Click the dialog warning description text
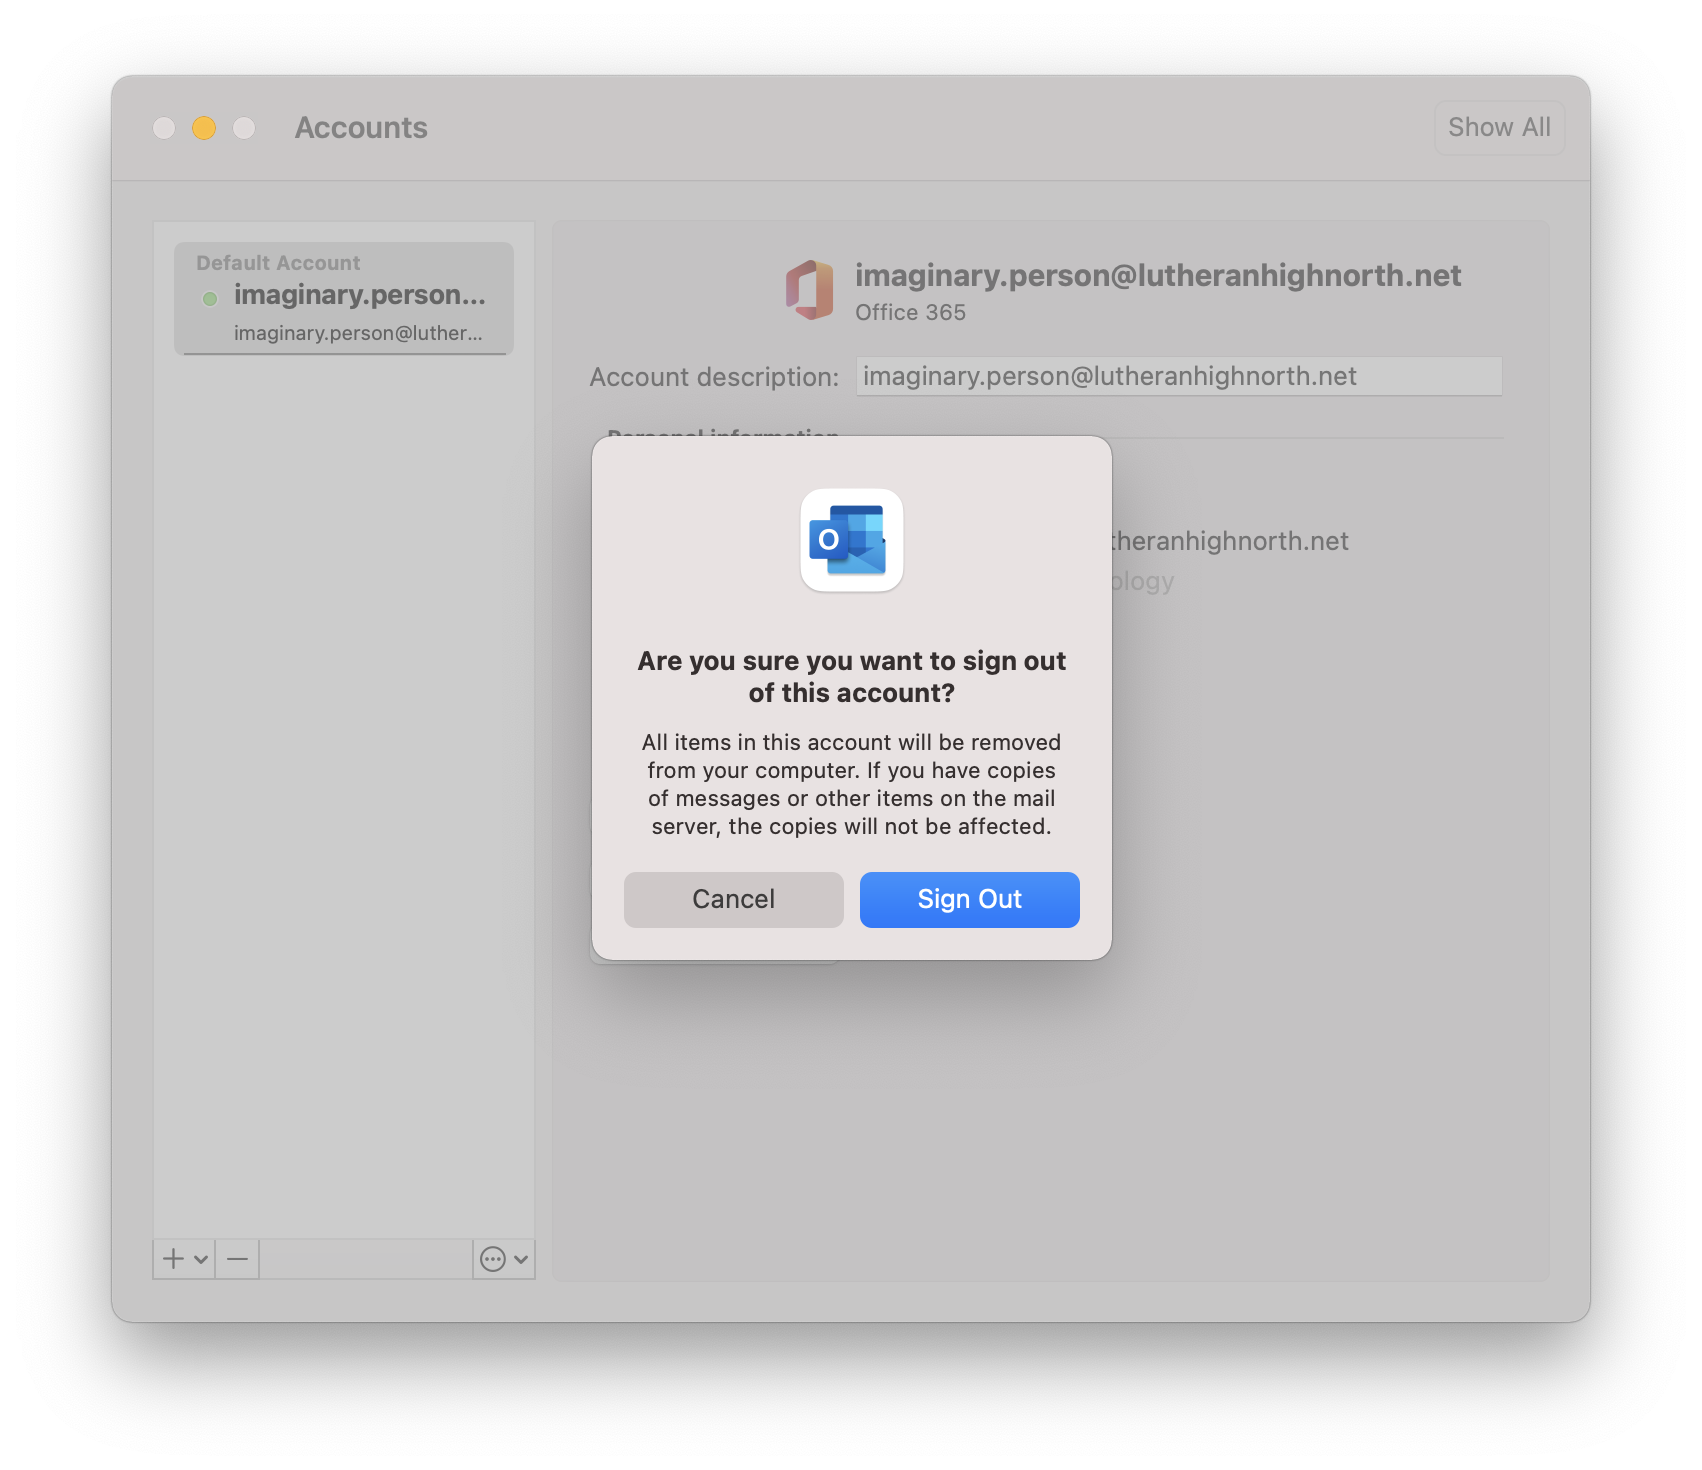Viewport: 1702px width, 1470px height. 852,784
